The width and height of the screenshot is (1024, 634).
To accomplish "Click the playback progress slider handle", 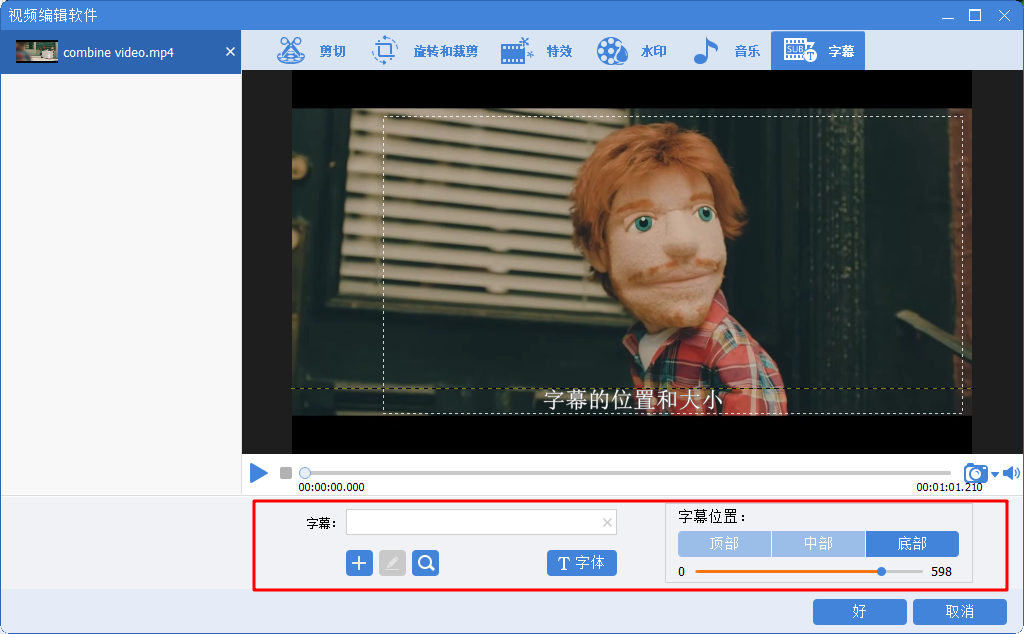I will point(305,473).
